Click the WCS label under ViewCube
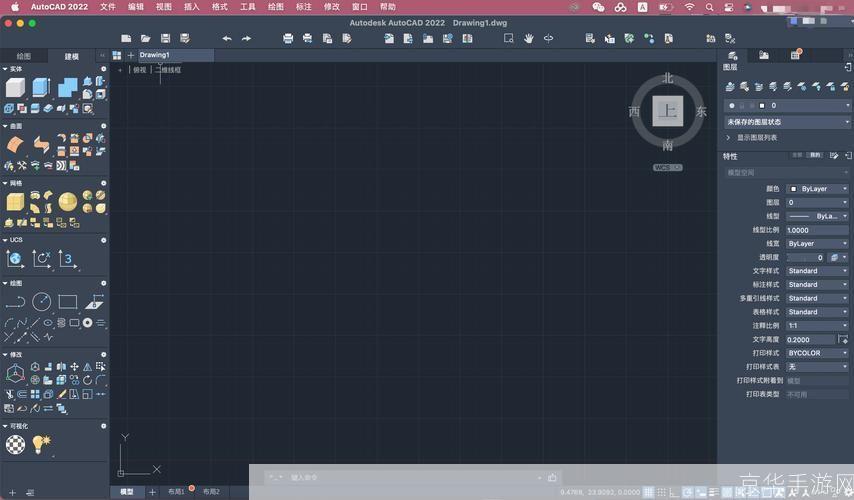 (668, 168)
